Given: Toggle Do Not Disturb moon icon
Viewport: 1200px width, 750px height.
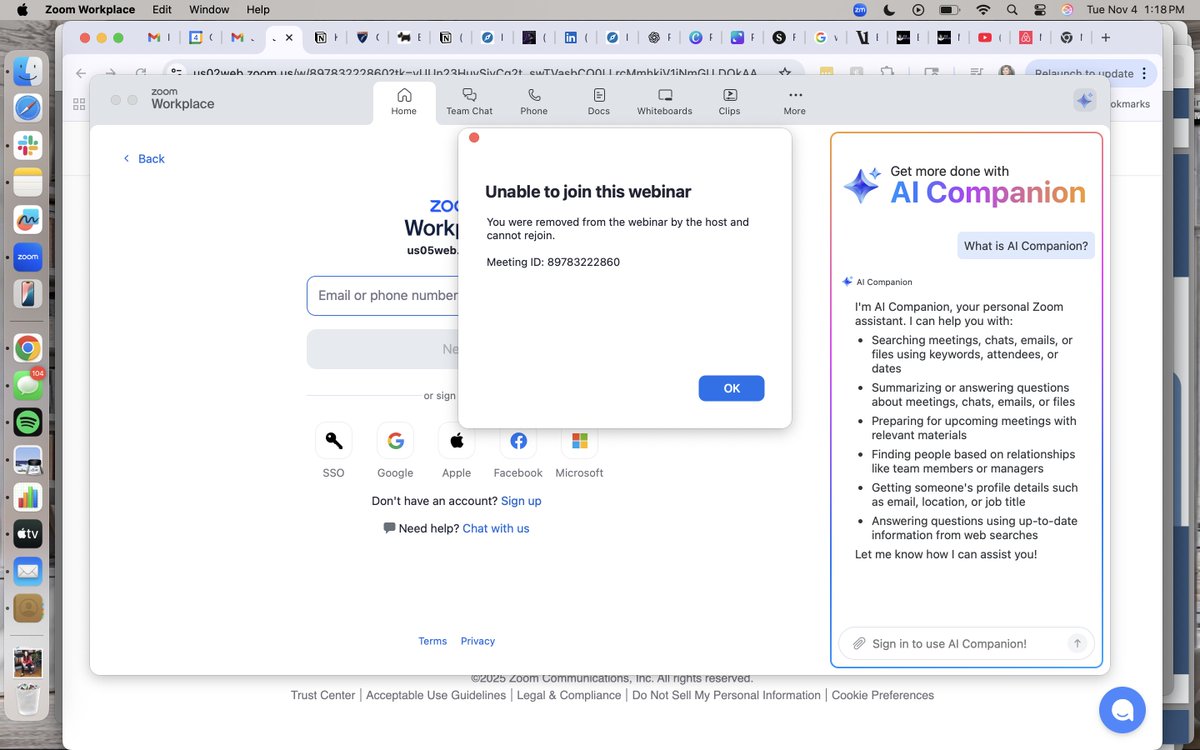Looking at the screenshot, I should click(x=890, y=9).
